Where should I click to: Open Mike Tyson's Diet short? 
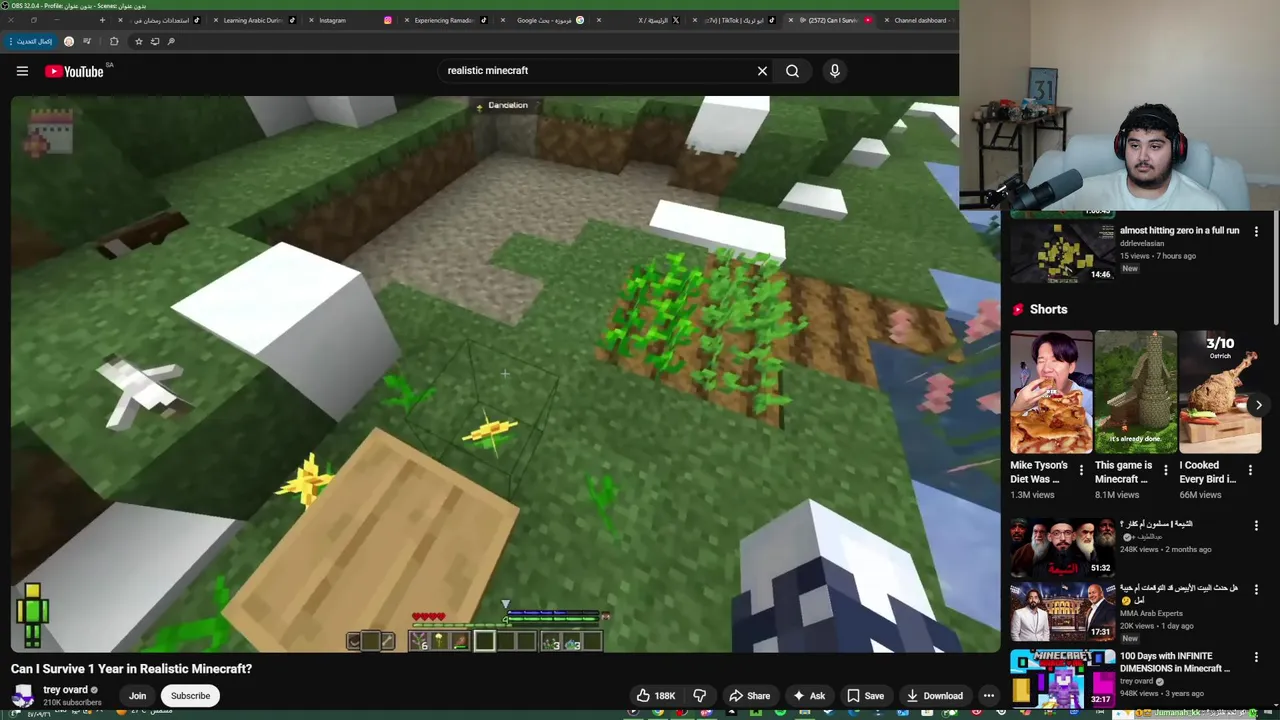click(x=1051, y=392)
